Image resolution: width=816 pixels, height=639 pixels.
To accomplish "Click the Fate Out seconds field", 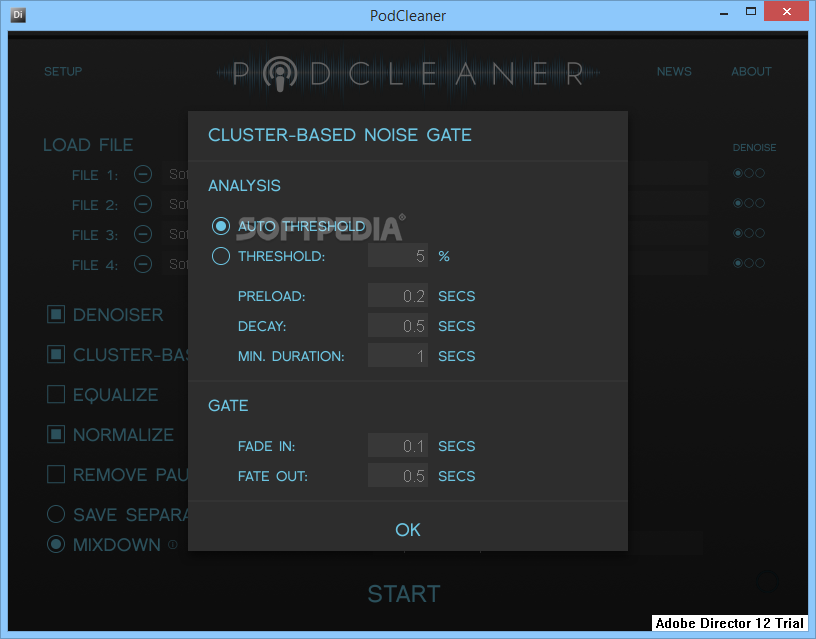I will (398, 476).
